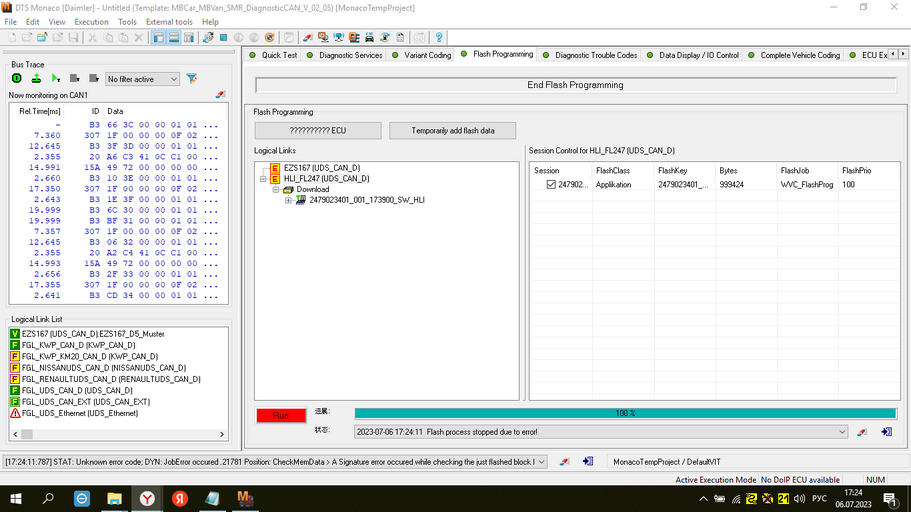Click export arrow icon beside flash status dropdown

(x=886, y=432)
